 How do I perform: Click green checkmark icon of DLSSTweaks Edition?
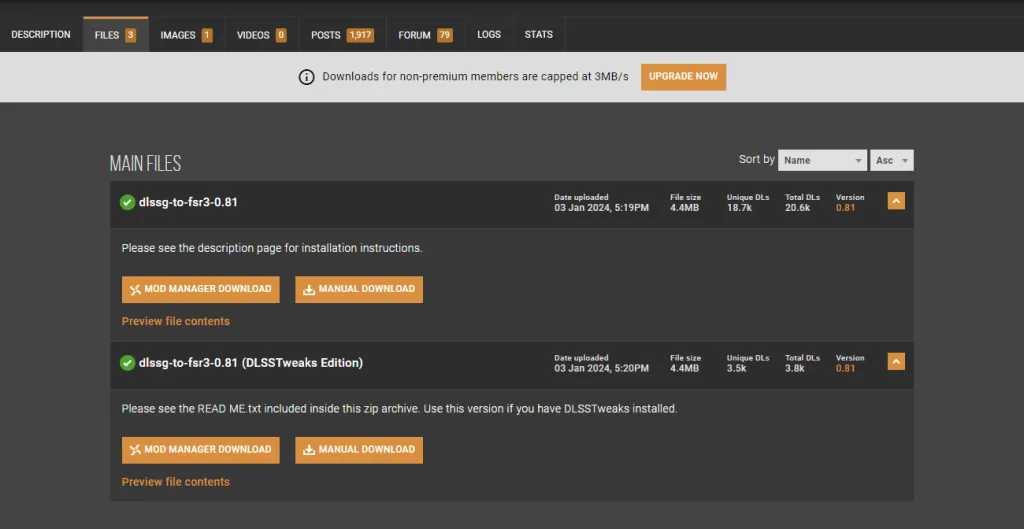[x=127, y=362]
